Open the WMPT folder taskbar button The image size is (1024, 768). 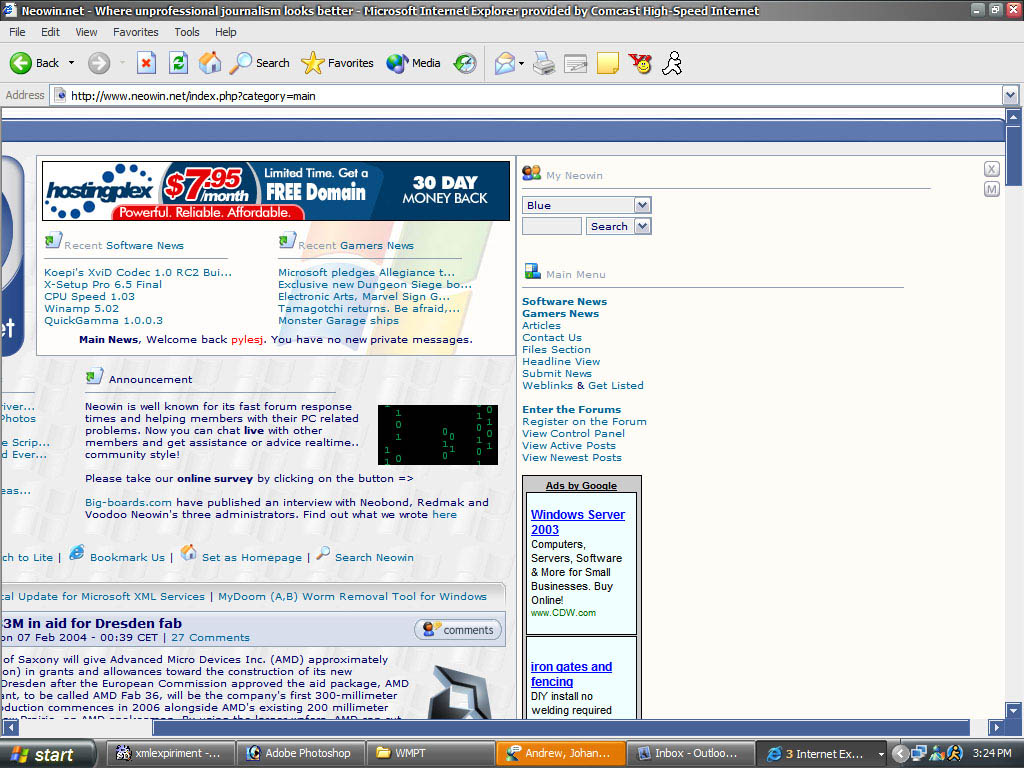430,754
